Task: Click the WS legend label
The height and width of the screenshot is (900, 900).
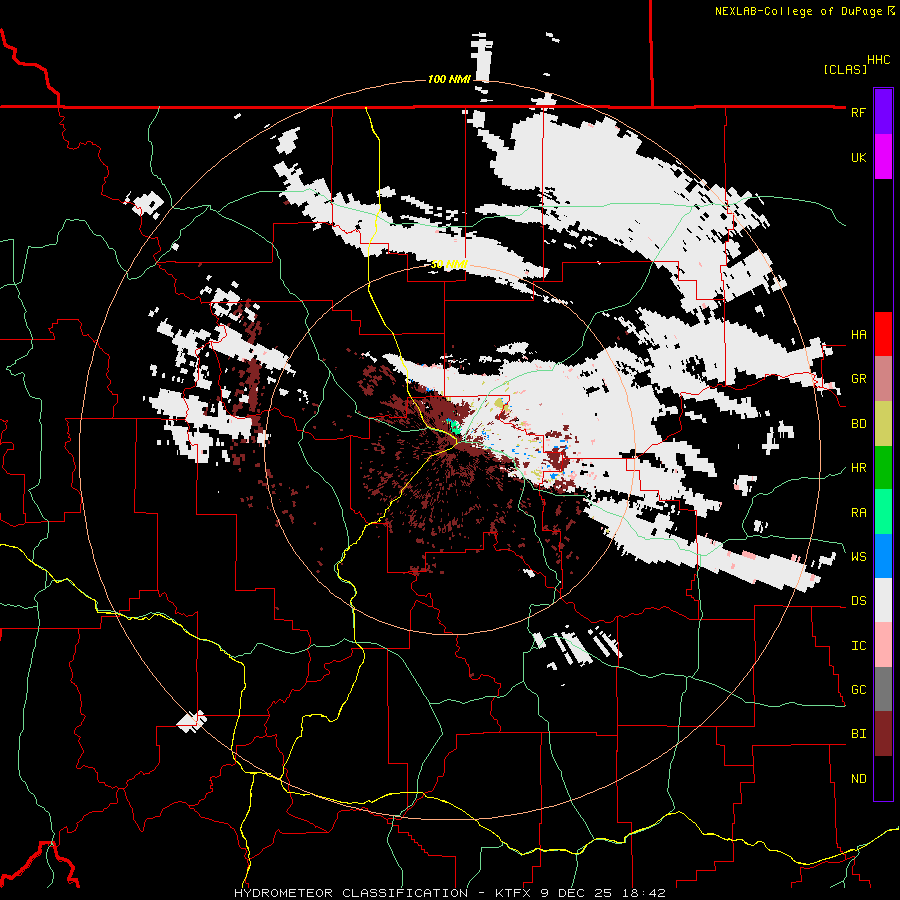Action: (x=858, y=557)
